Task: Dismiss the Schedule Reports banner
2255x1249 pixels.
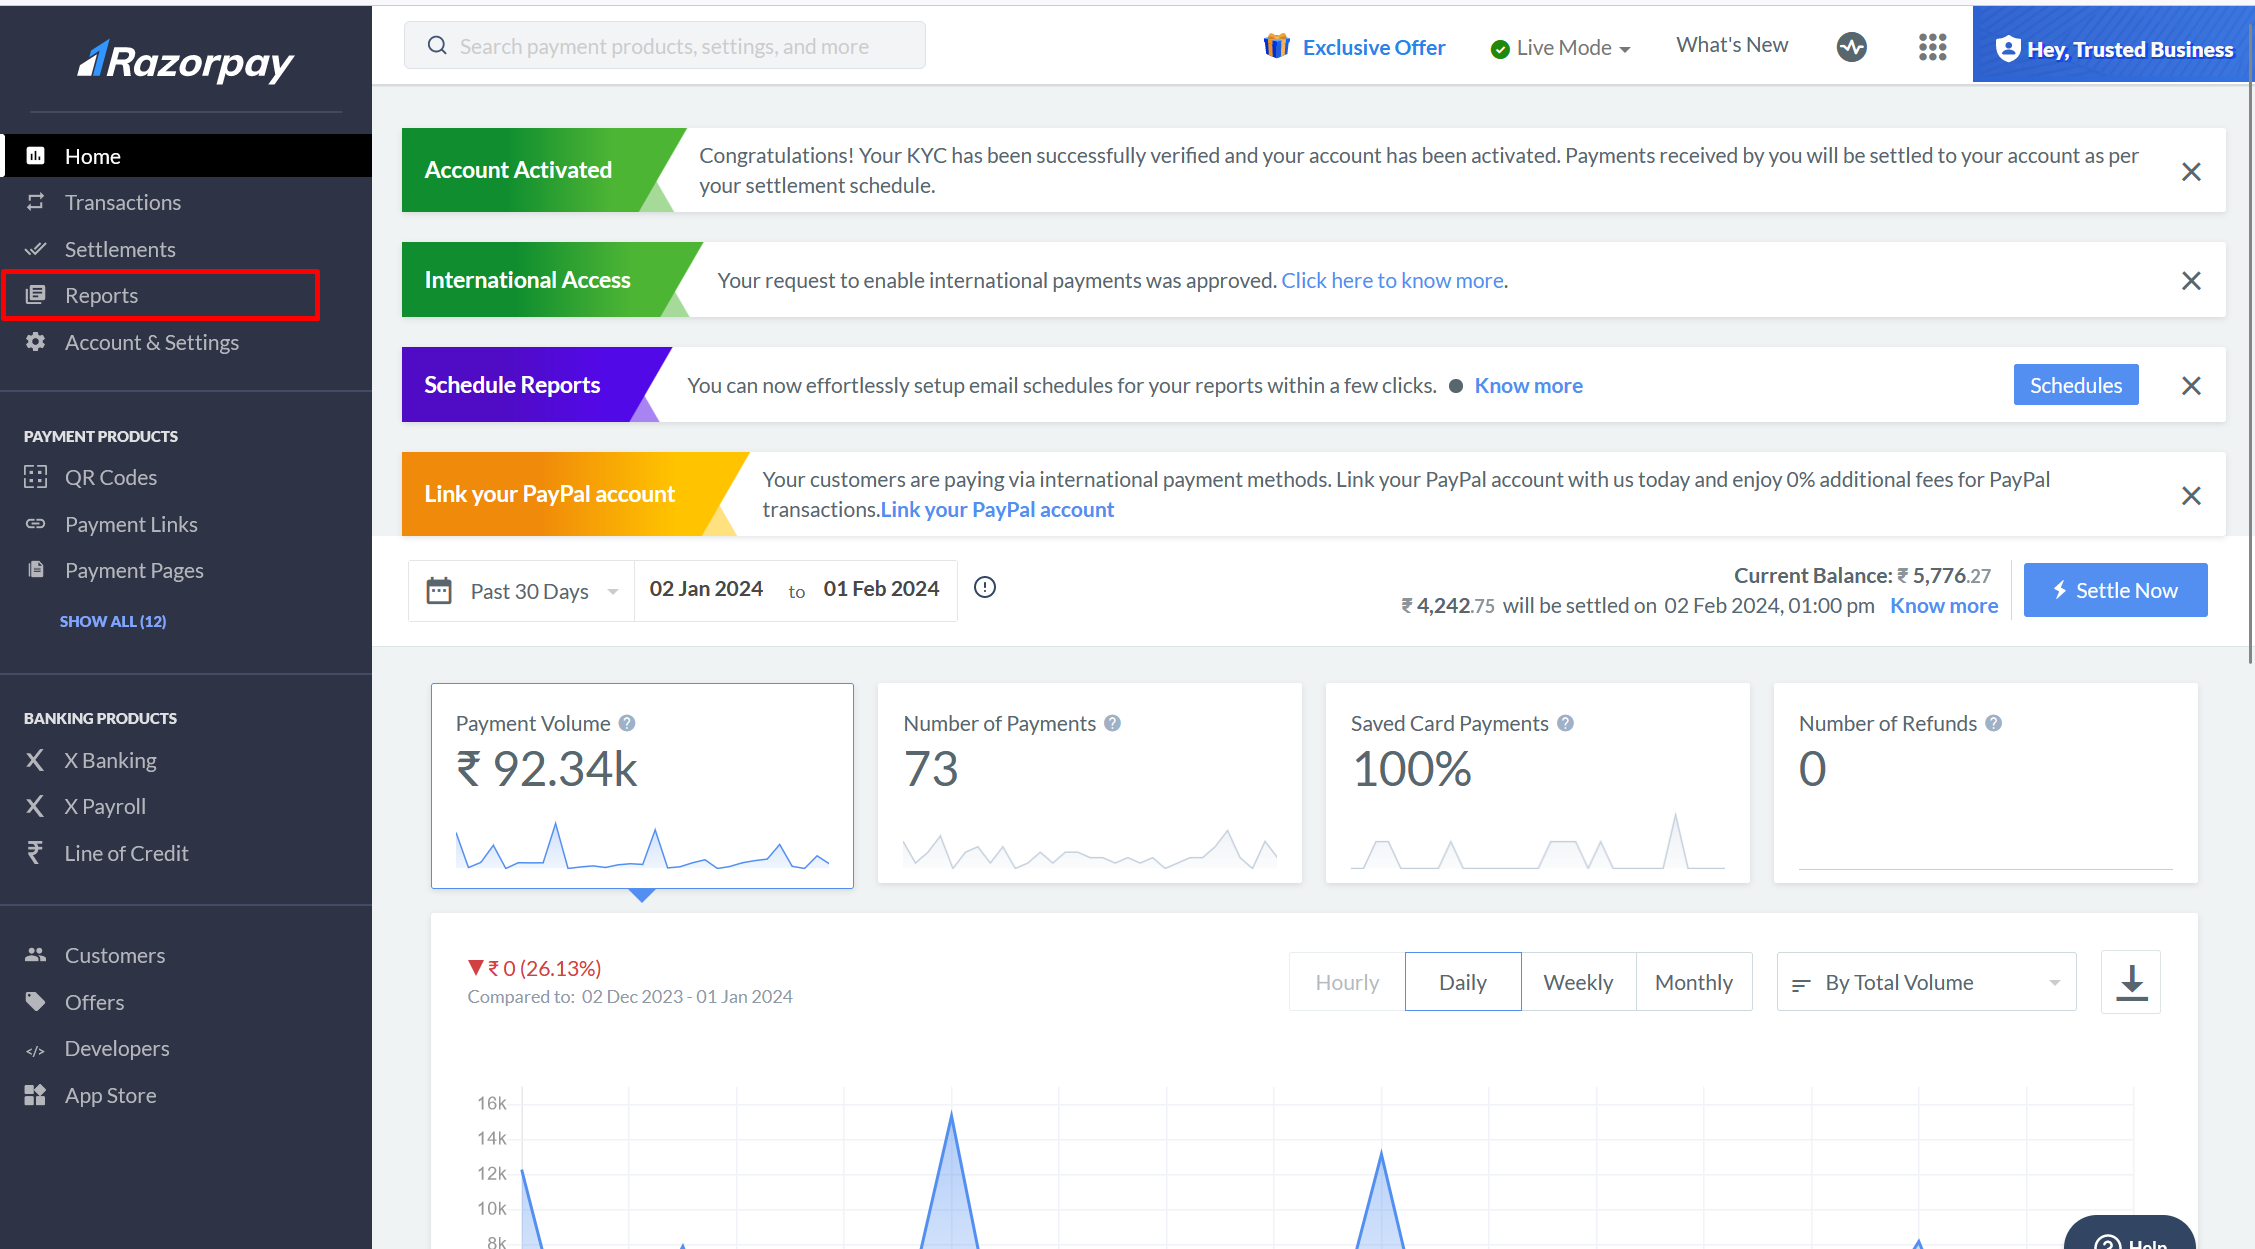Action: [2191, 386]
